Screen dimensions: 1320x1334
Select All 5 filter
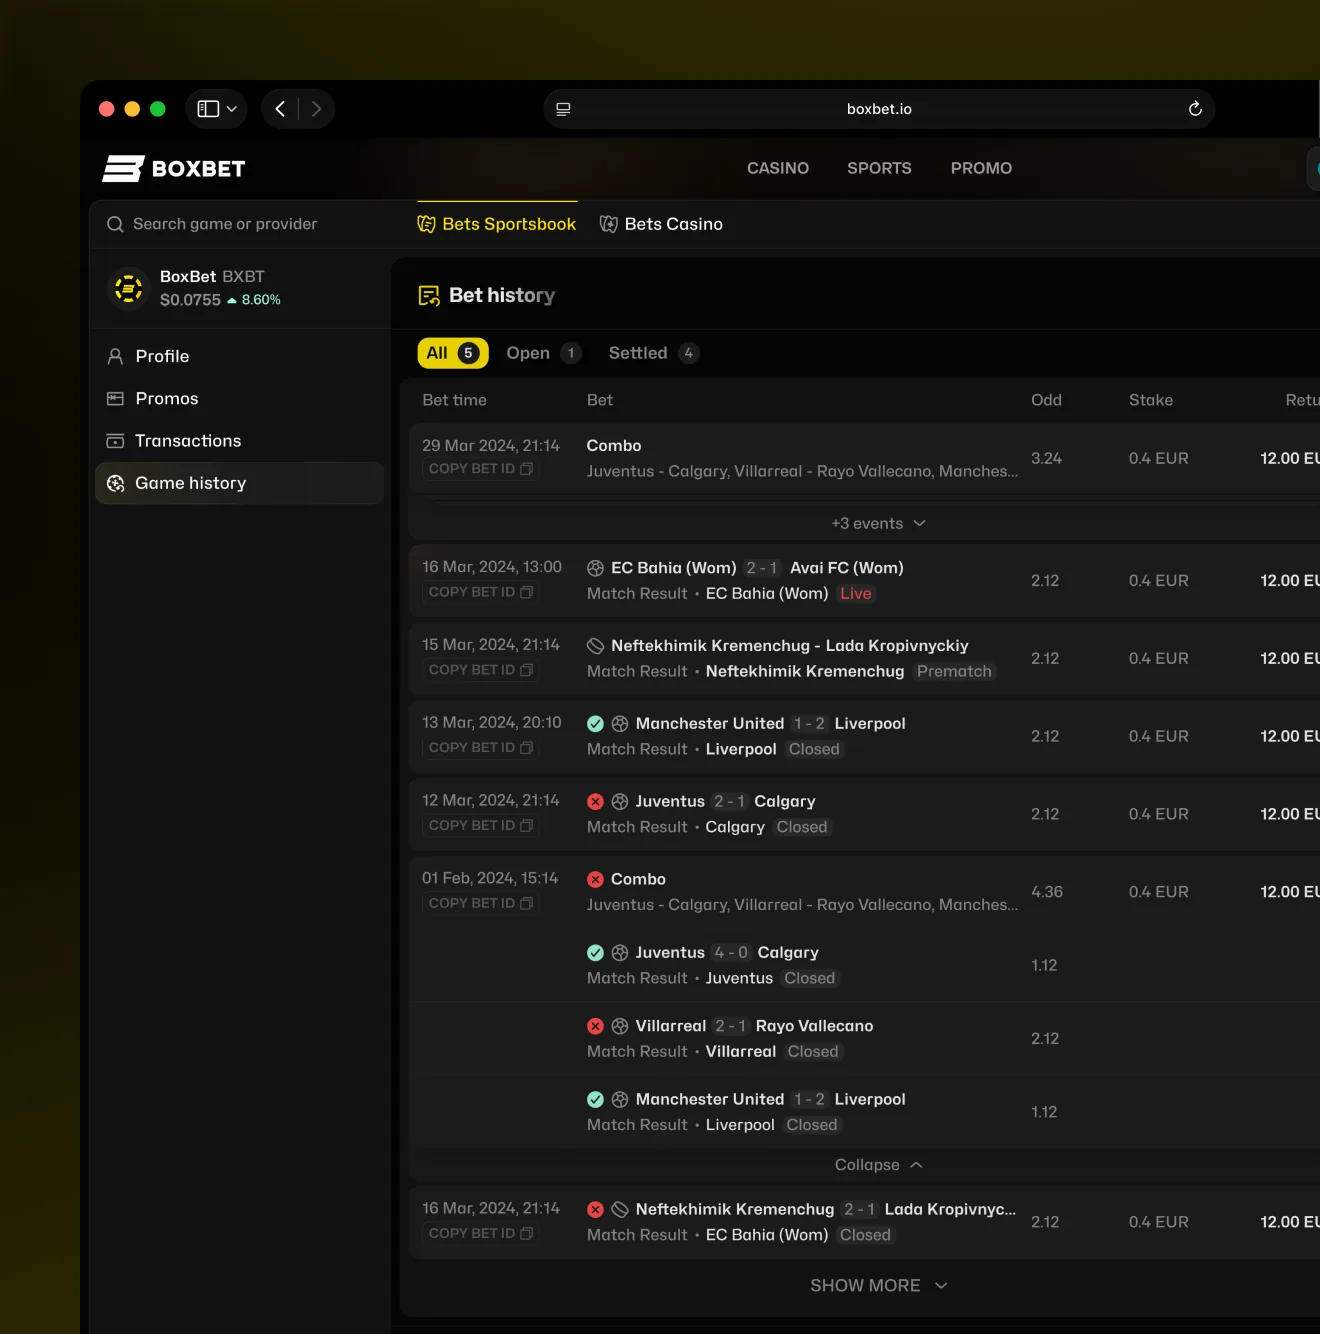[453, 353]
